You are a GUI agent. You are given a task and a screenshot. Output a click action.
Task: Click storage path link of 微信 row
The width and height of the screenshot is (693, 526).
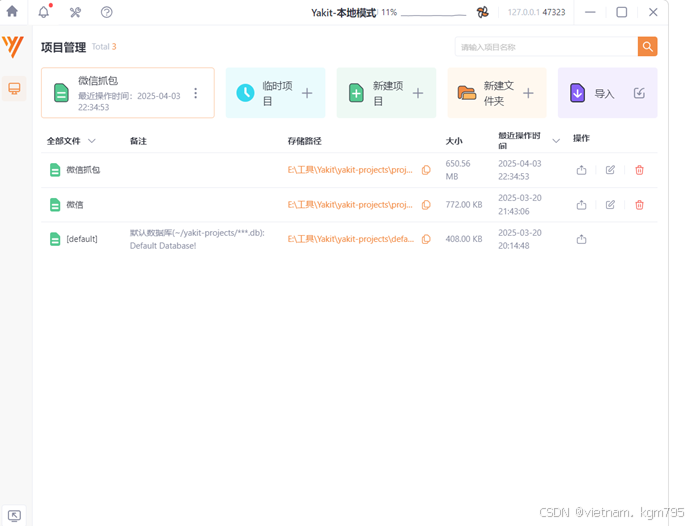click(350, 205)
